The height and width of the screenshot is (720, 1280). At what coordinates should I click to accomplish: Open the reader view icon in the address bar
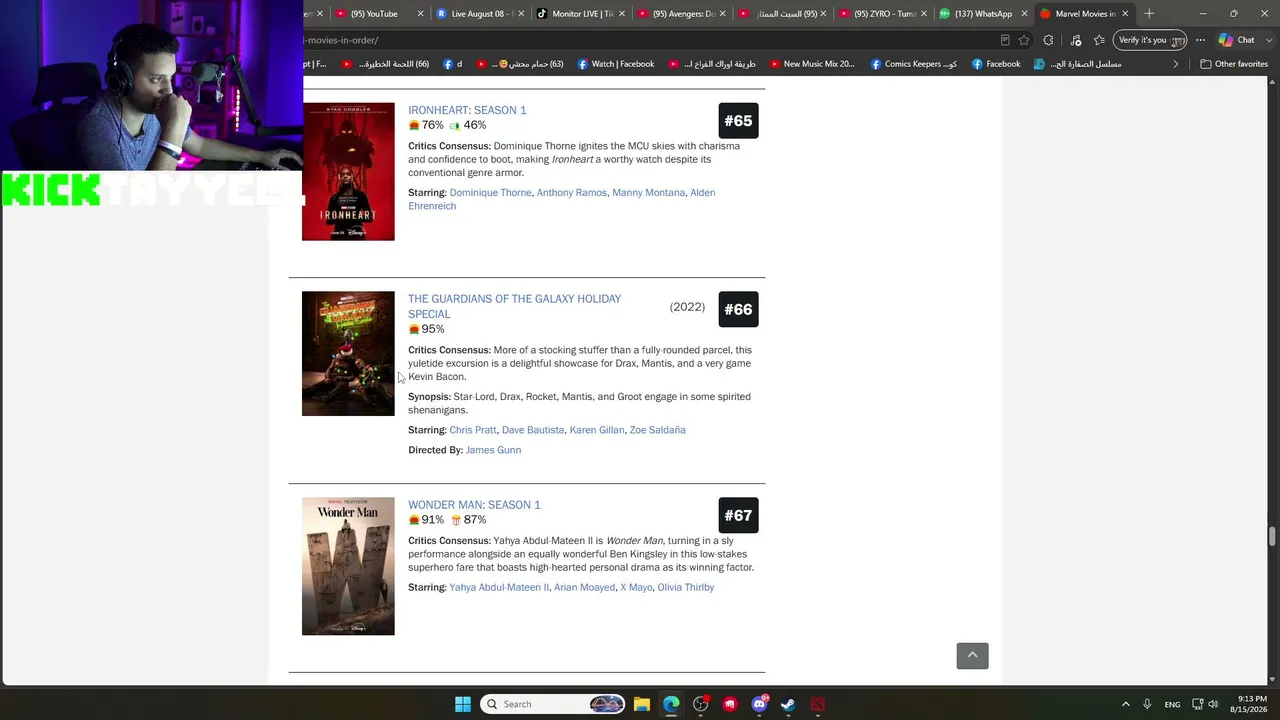pos(1005,40)
